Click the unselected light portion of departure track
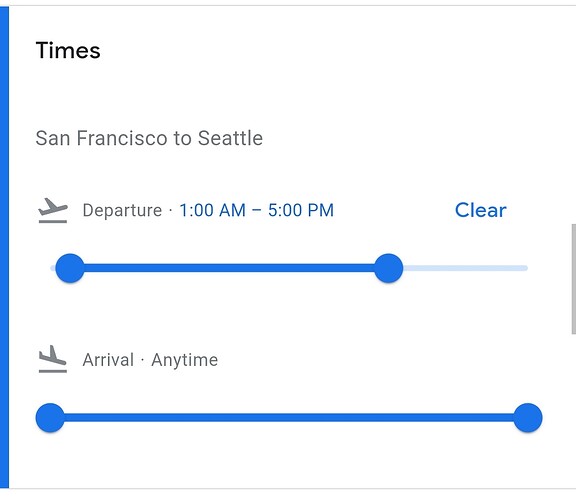Viewport: 576px width, 500px height. 465,268
